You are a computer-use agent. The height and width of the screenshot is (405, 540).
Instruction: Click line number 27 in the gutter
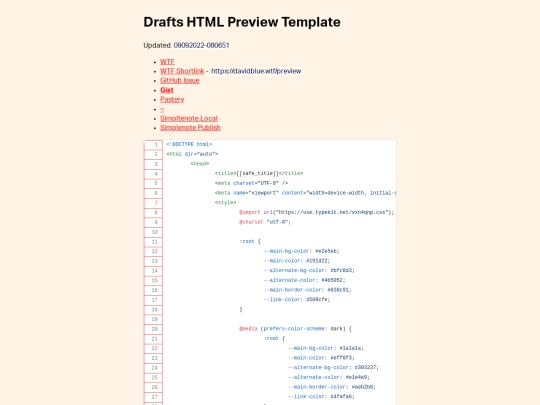(x=153, y=397)
